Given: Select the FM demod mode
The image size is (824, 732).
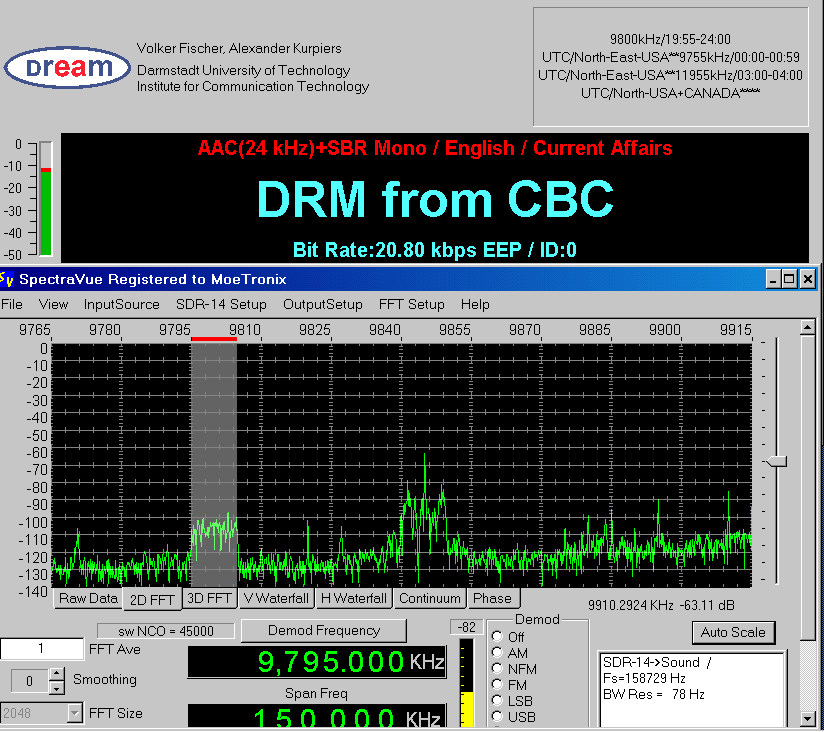Looking at the screenshot, I should [497, 685].
